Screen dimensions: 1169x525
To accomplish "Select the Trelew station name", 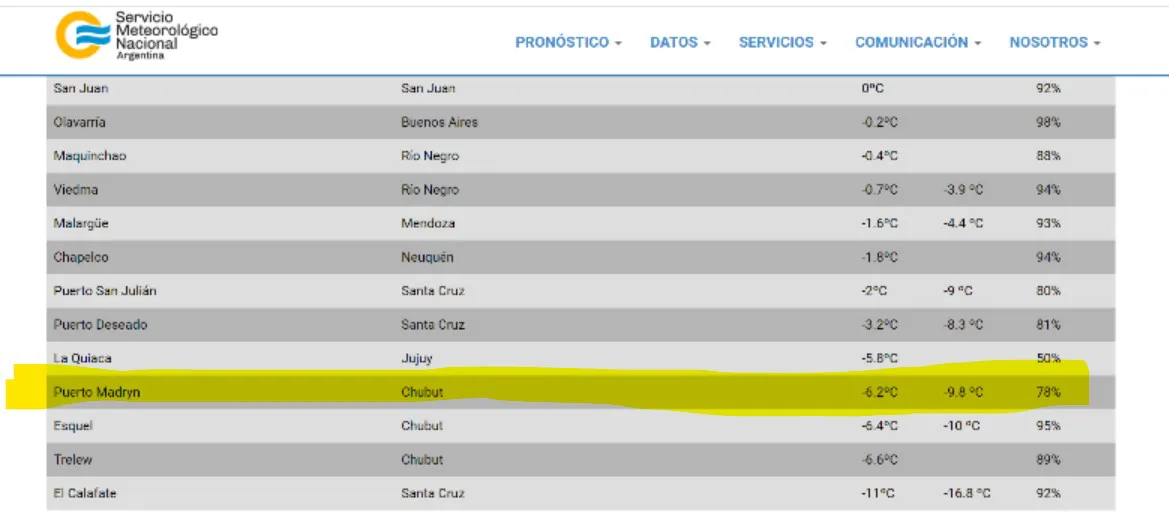I will coord(73,460).
